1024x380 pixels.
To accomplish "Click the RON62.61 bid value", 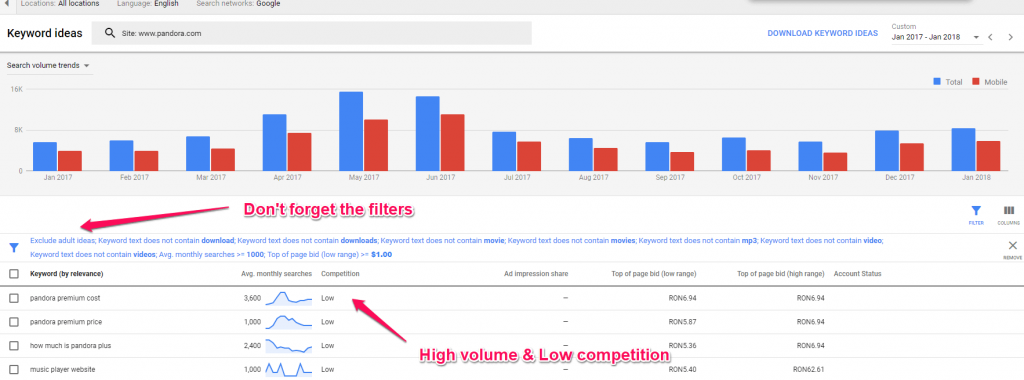I will 809,370.
